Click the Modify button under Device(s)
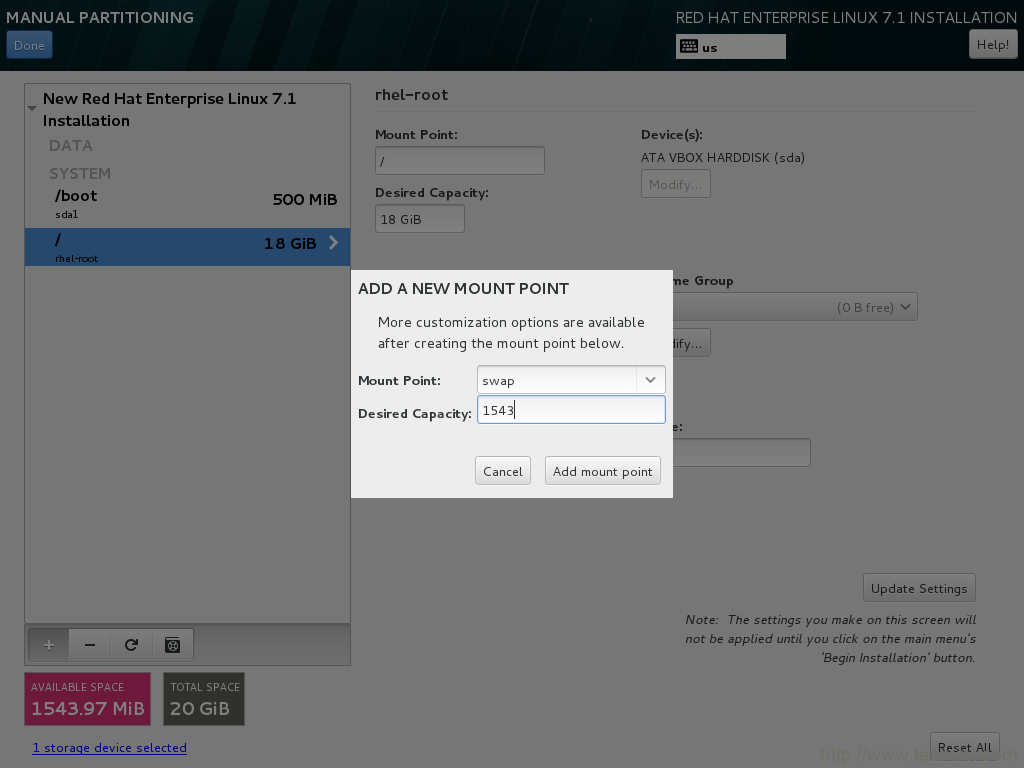 pyautogui.click(x=675, y=184)
